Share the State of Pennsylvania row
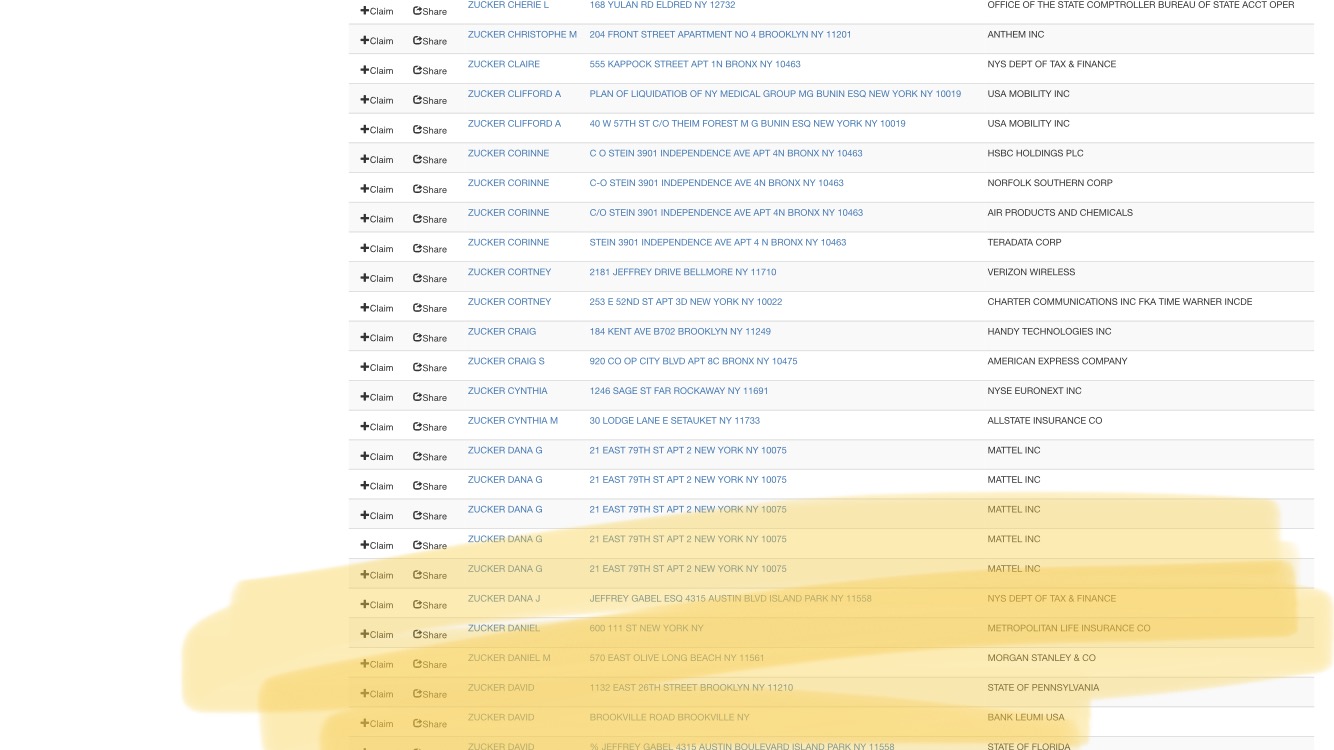This screenshot has width=1334, height=750. [x=430, y=694]
